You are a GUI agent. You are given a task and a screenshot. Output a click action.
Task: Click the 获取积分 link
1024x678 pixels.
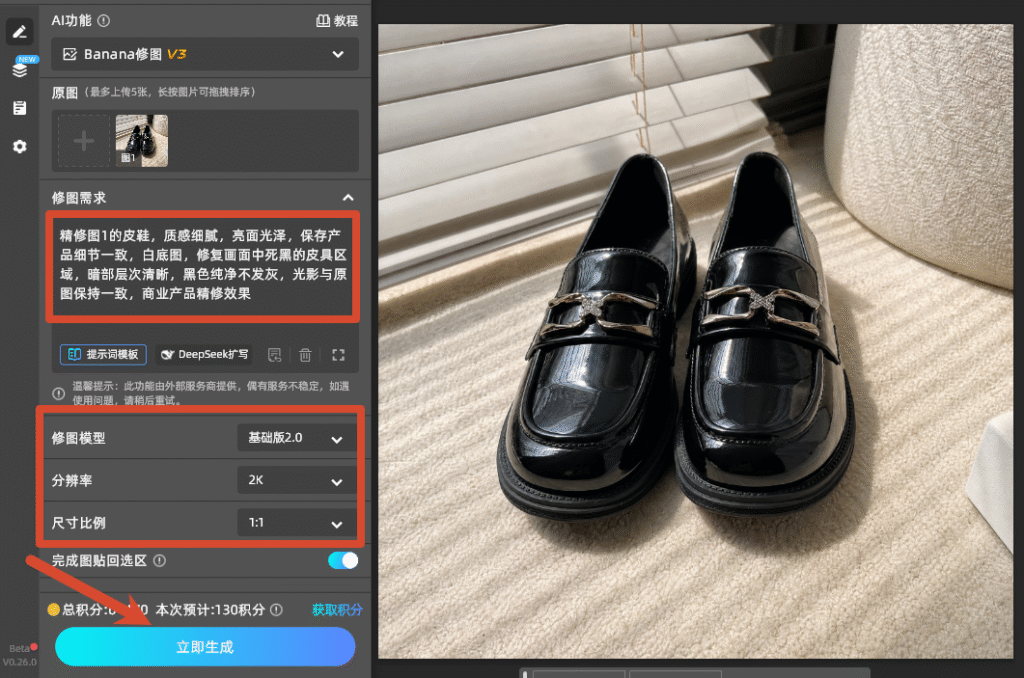pyautogui.click(x=337, y=610)
